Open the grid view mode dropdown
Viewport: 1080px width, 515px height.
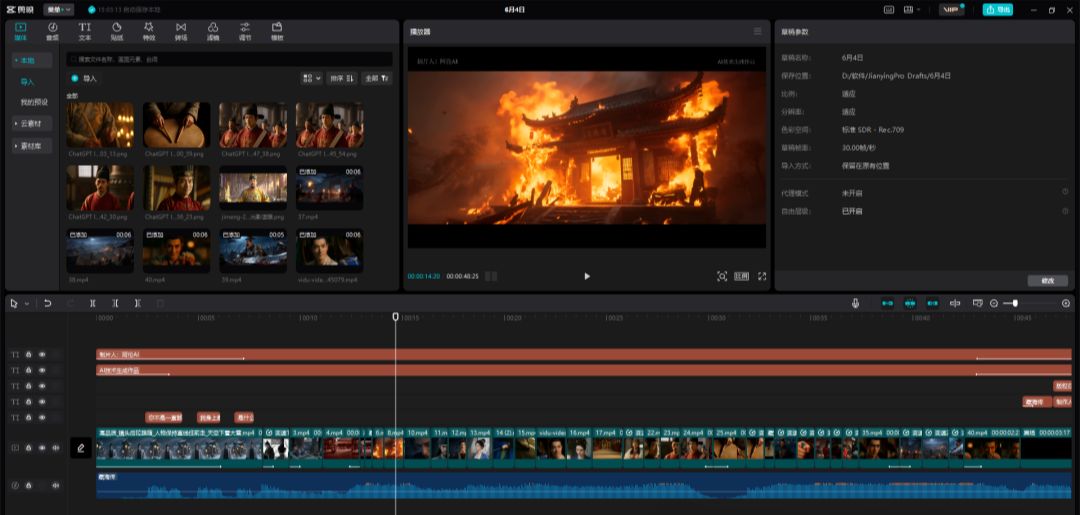coord(311,78)
